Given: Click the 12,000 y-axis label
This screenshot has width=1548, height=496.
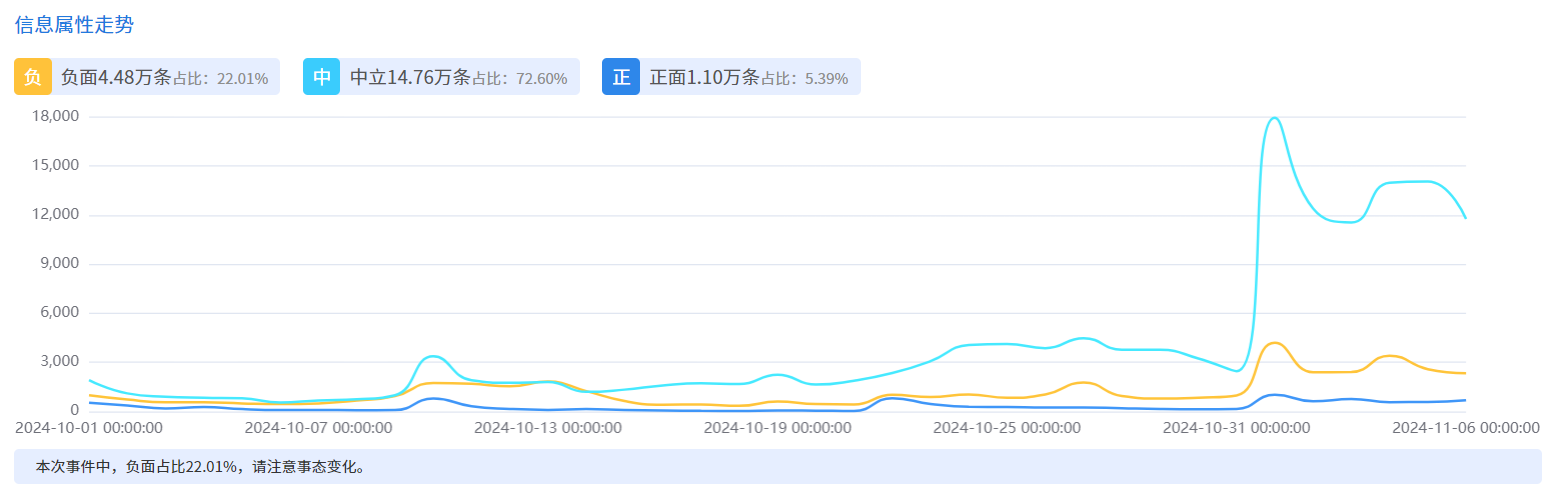Looking at the screenshot, I should (x=55, y=215).
